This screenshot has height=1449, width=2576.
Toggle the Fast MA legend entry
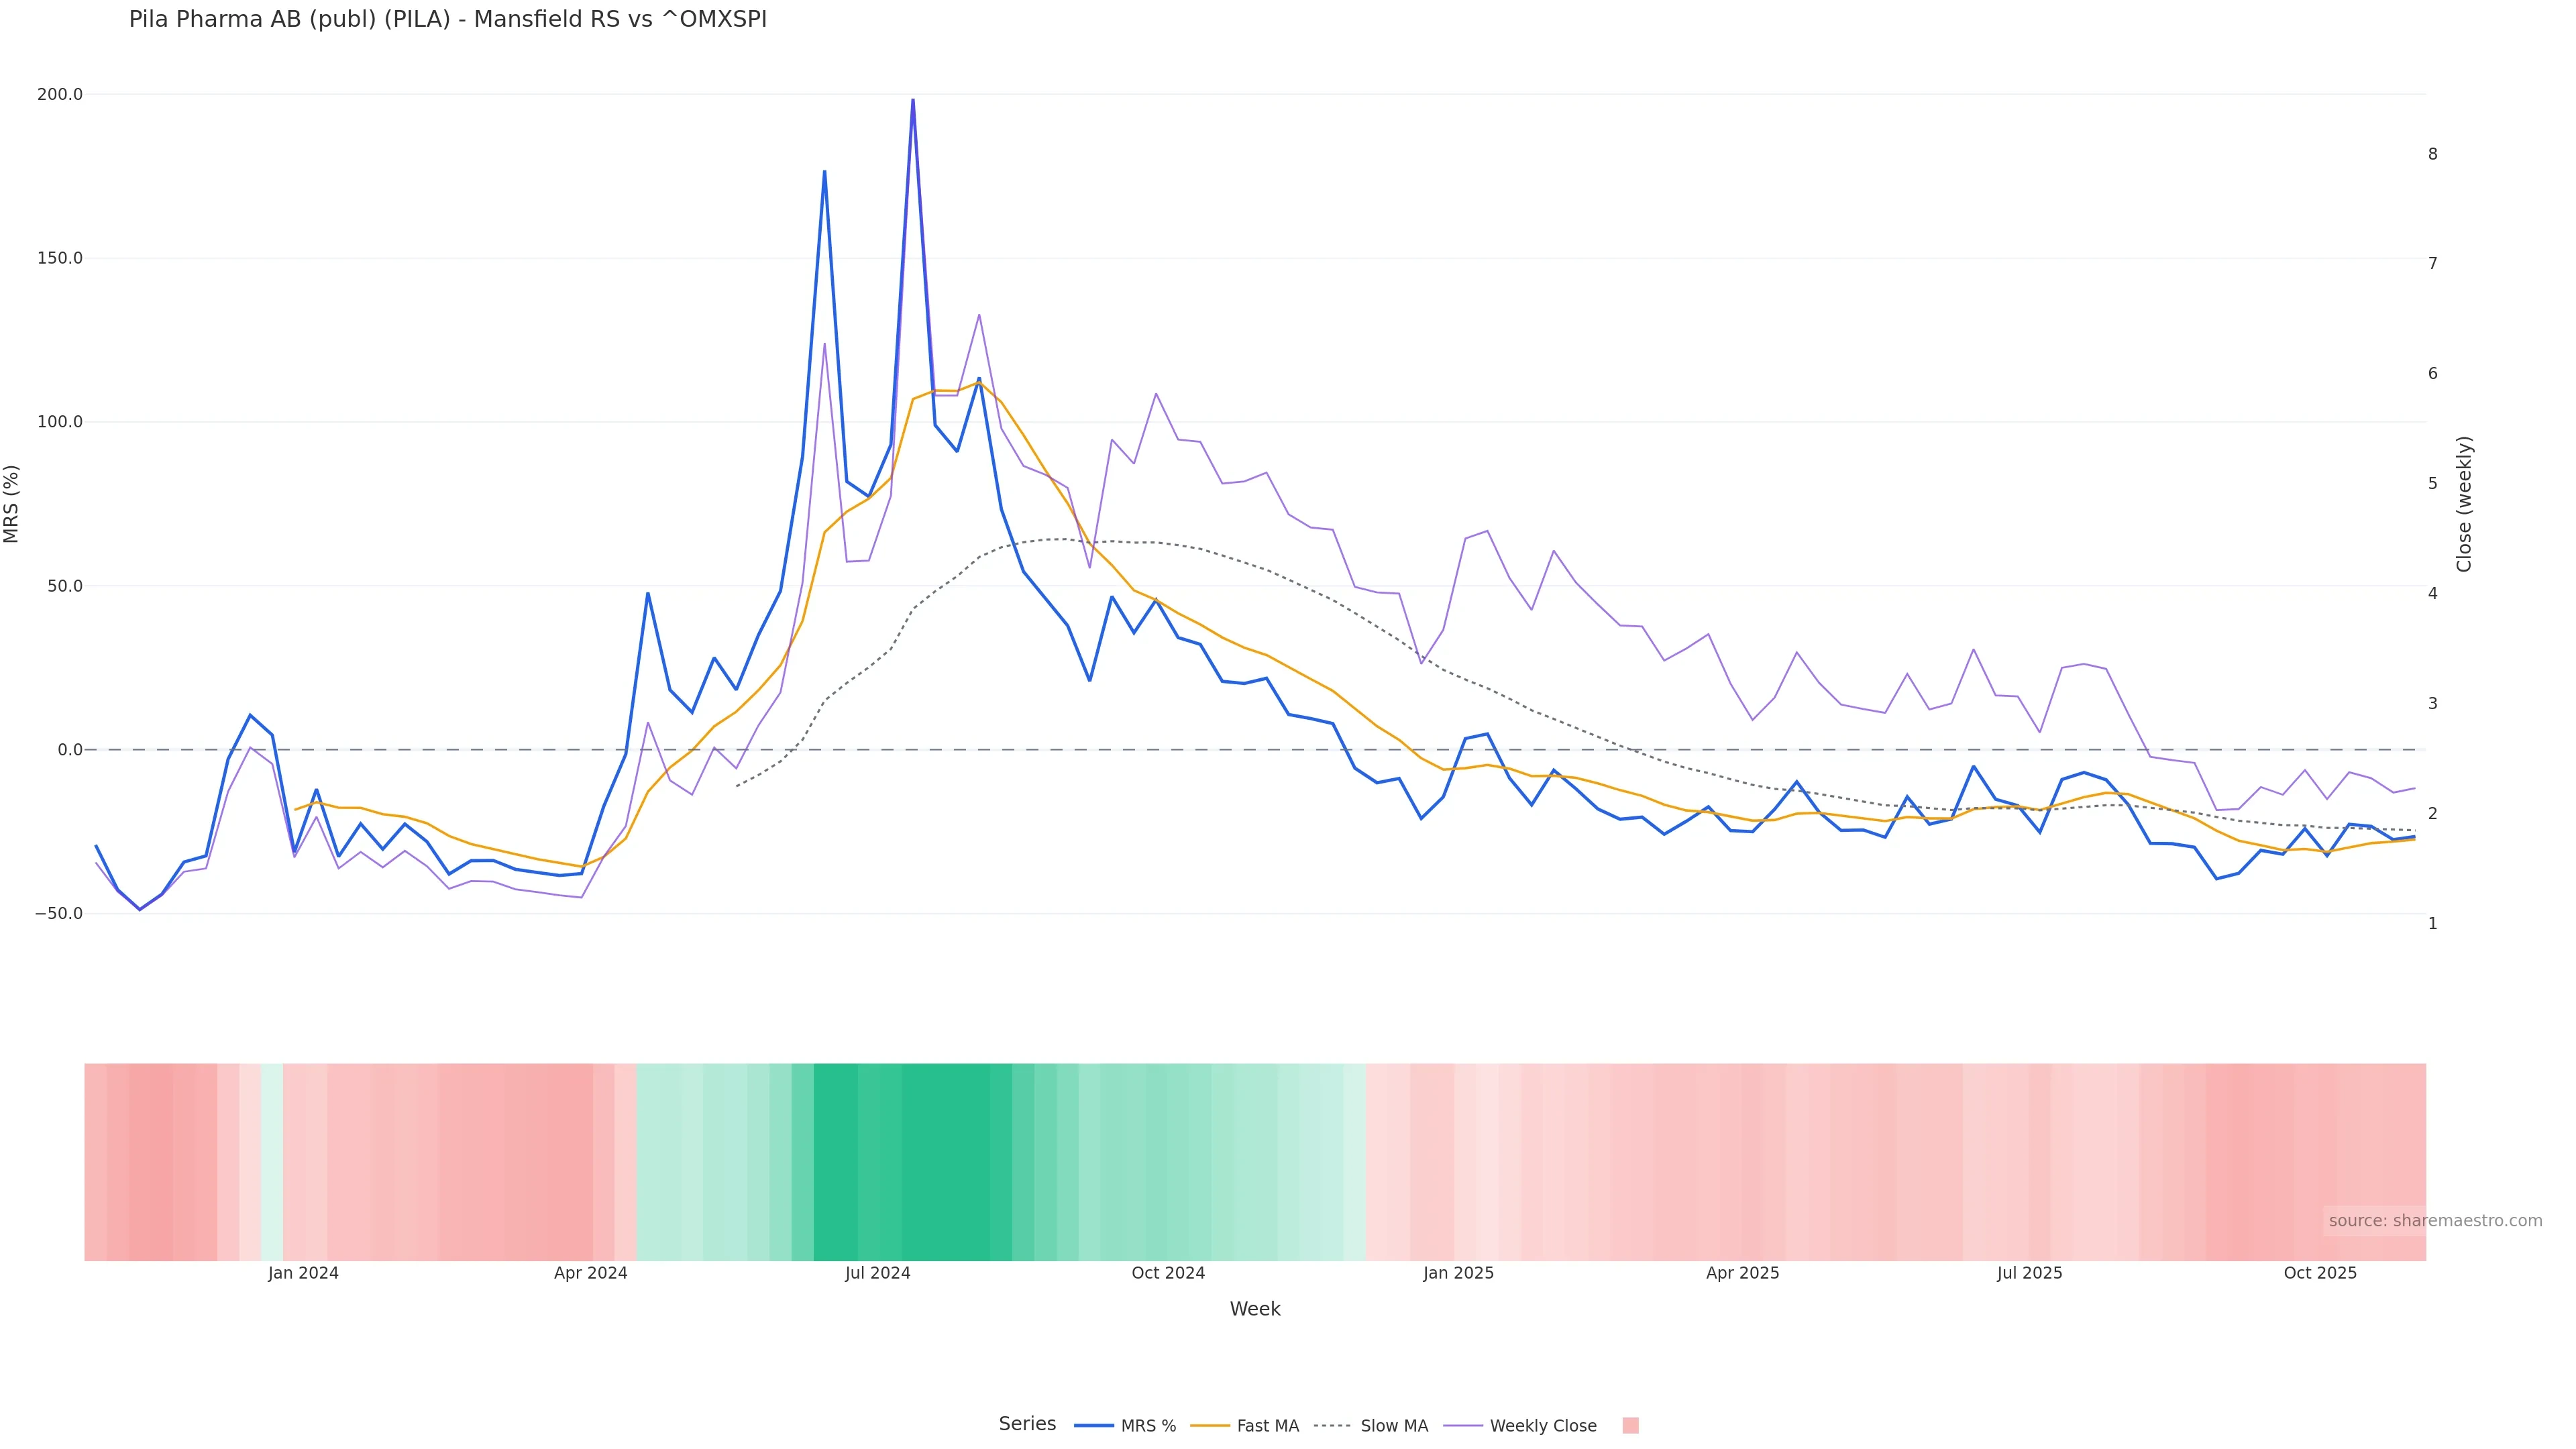point(1267,1426)
